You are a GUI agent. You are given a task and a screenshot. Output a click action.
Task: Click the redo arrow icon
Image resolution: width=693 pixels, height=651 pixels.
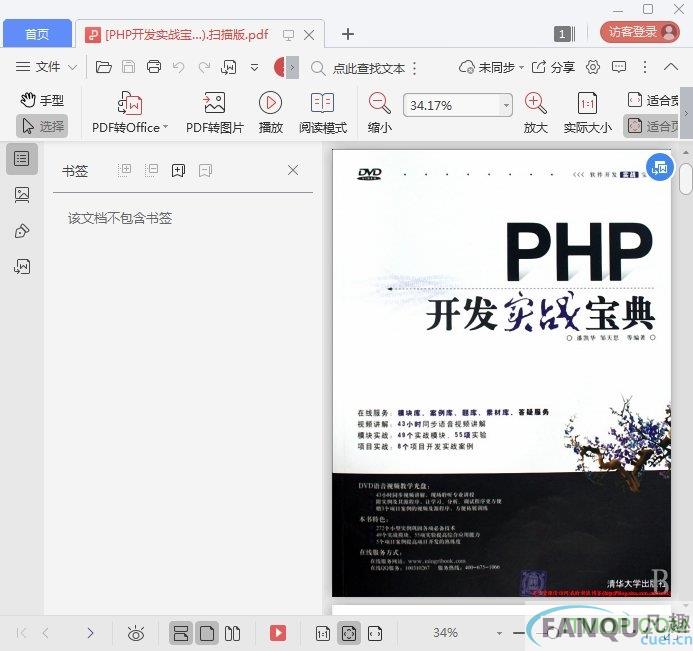(204, 68)
